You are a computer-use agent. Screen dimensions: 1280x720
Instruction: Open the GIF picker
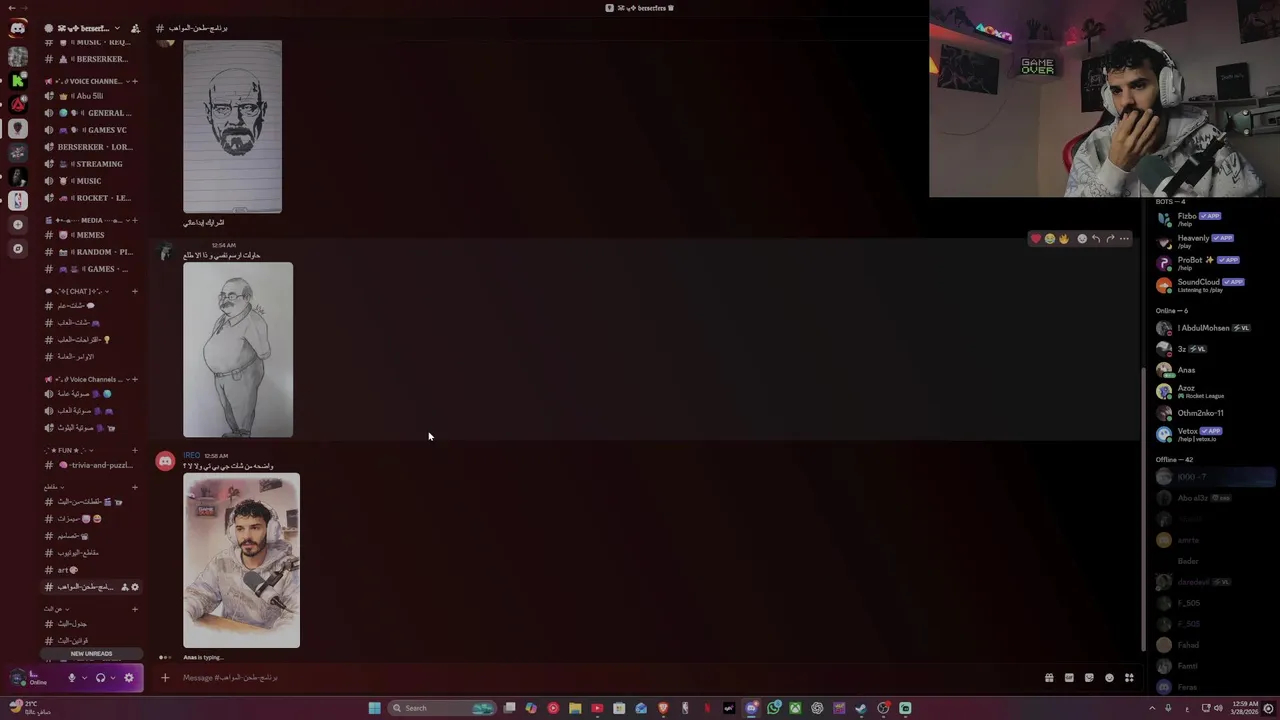pos(1069,678)
